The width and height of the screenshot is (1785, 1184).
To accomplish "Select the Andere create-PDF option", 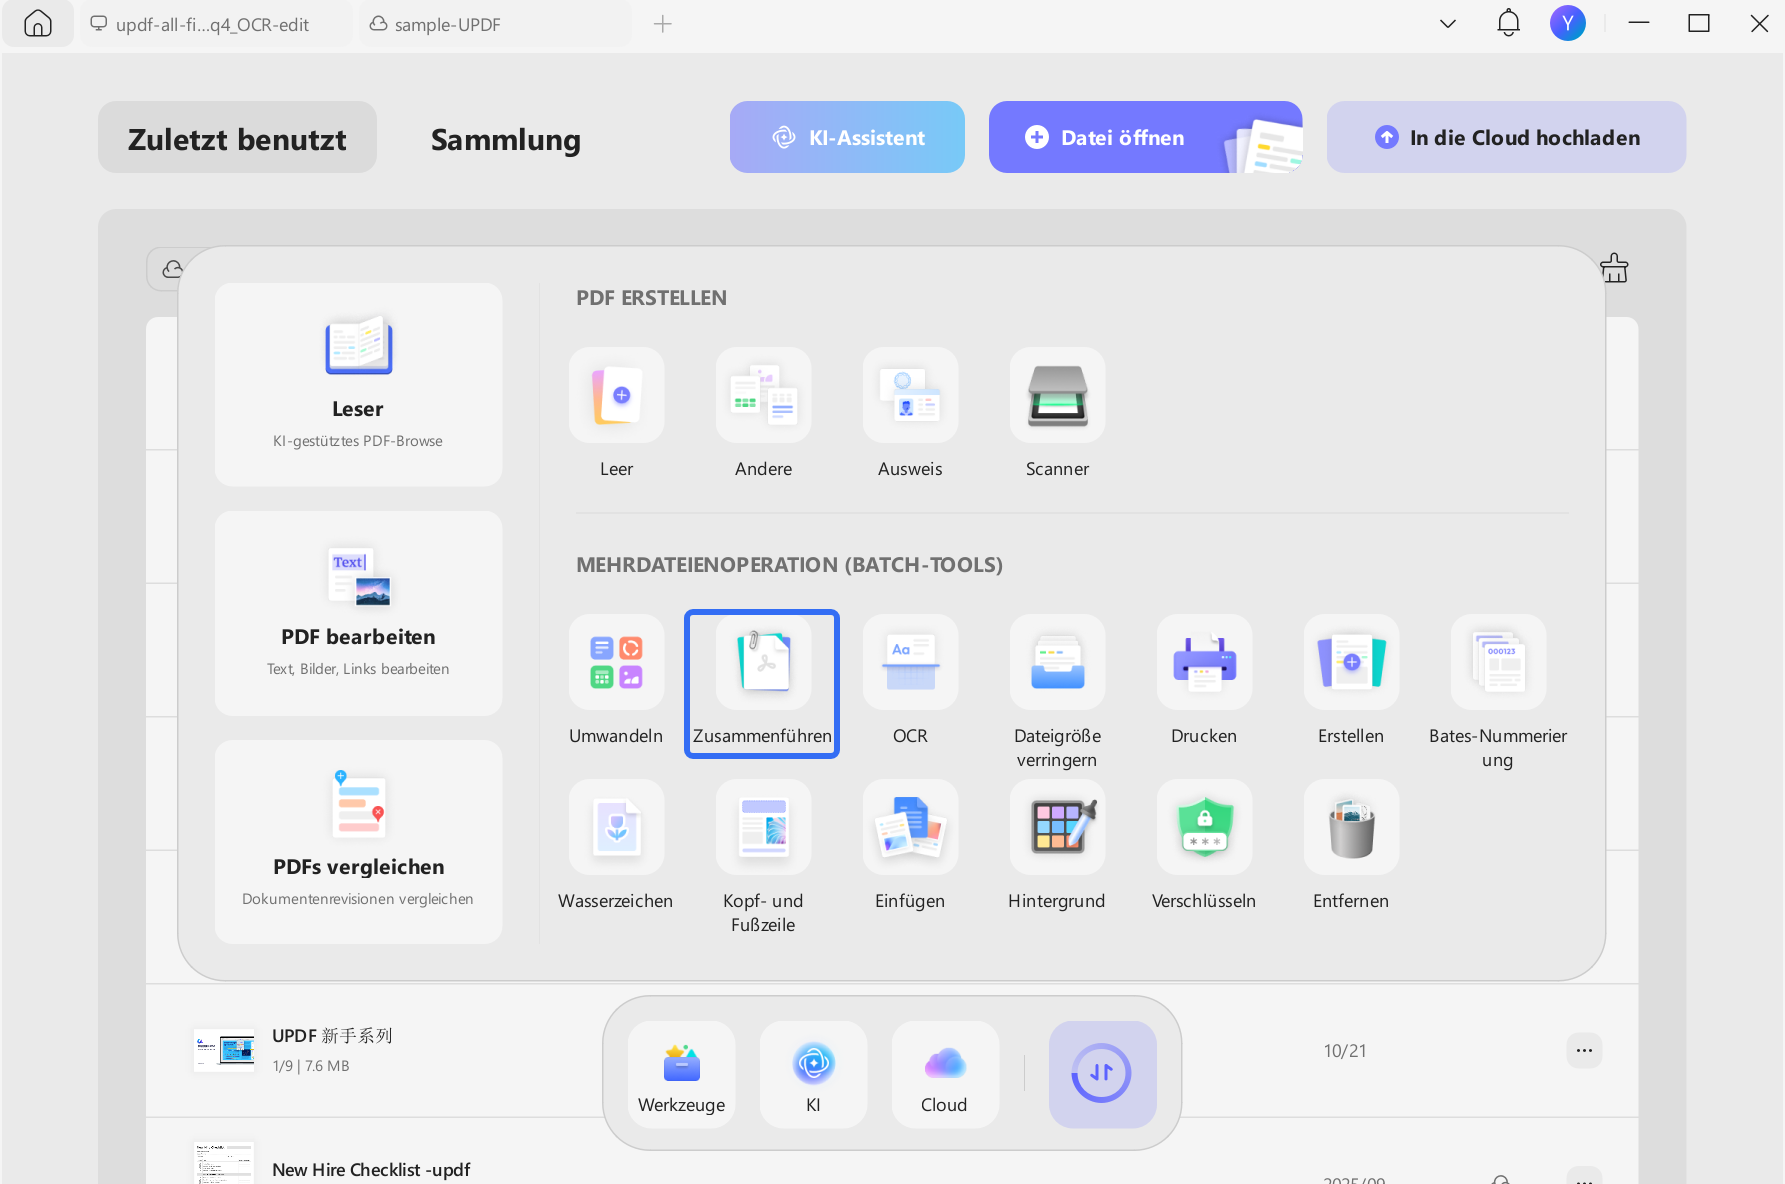I will click(x=763, y=395).
